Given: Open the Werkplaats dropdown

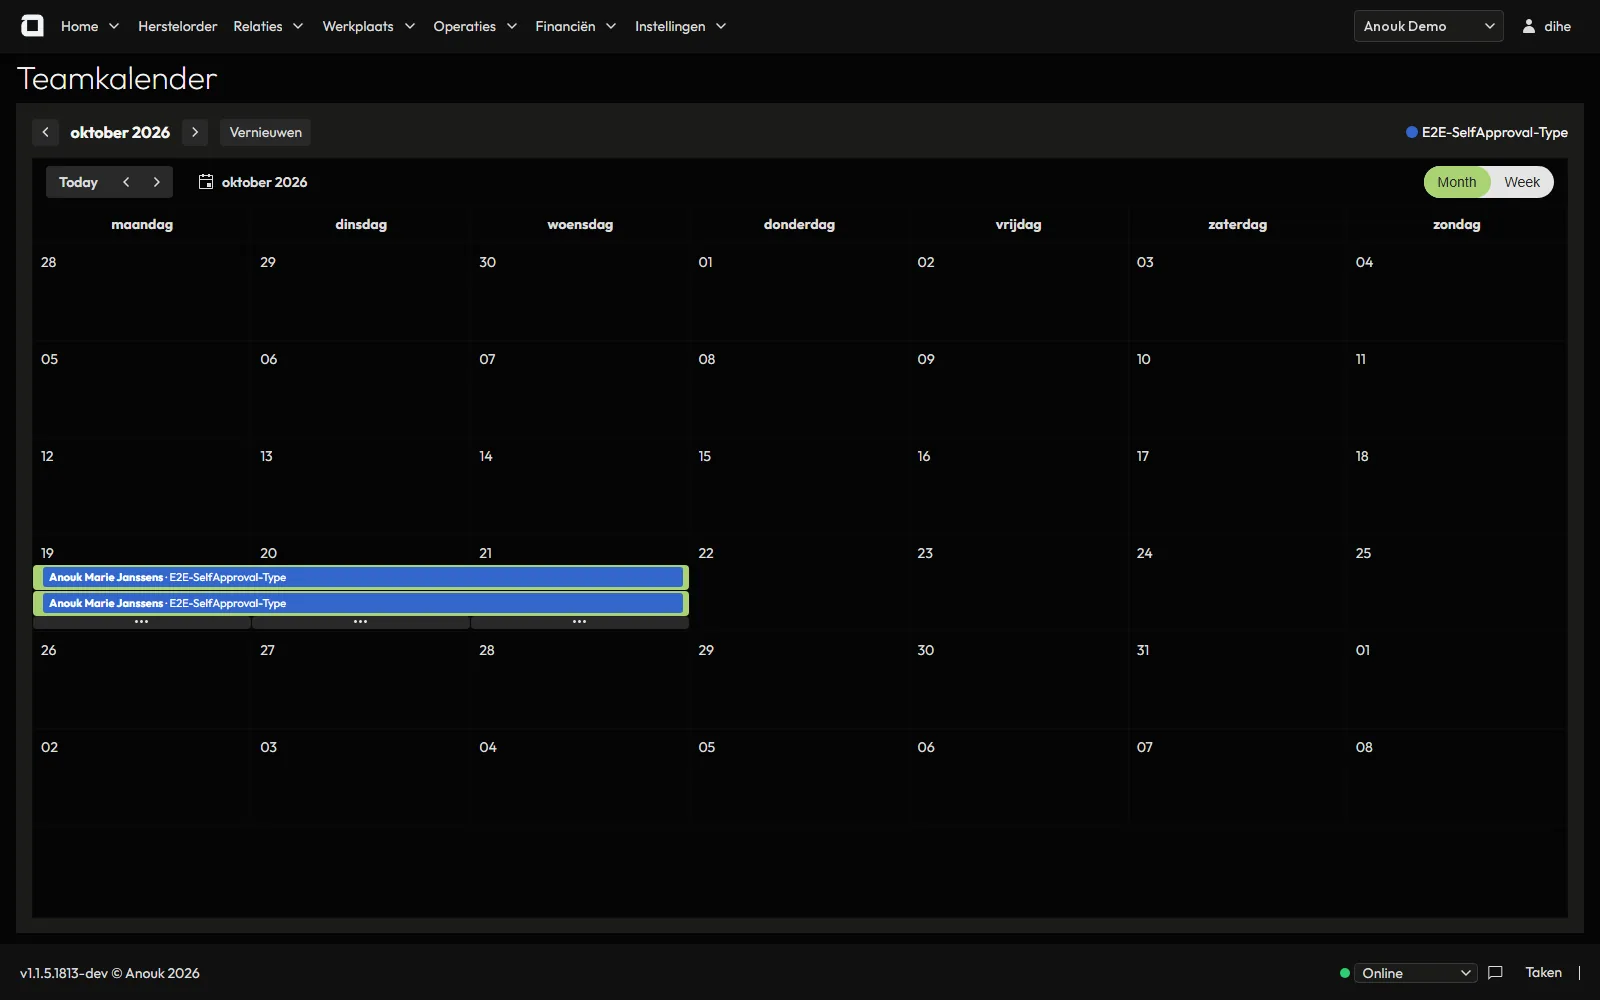Looking at the screenshot, I should coord(368,27).
